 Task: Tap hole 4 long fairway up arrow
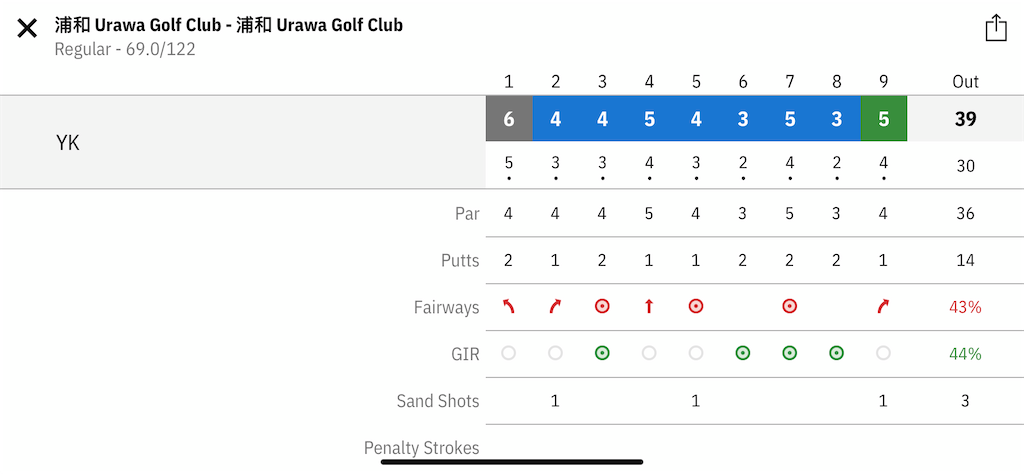click(648, 306)
